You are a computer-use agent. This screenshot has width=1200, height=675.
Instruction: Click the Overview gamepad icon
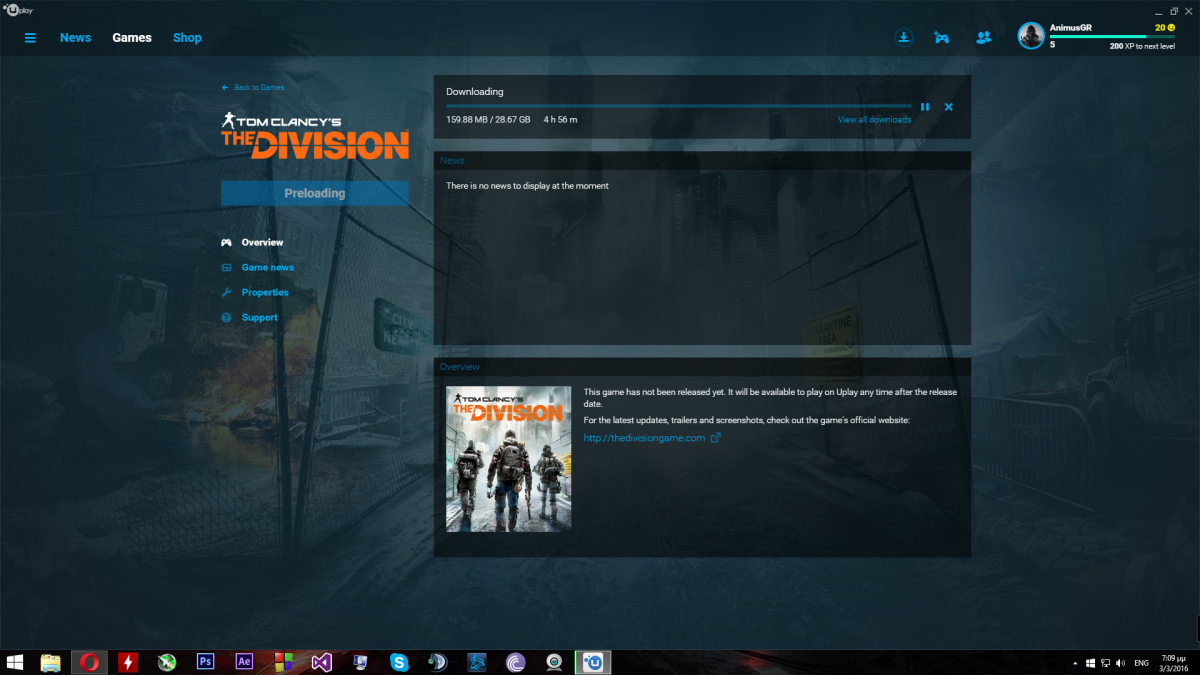[x=227, y=243]
